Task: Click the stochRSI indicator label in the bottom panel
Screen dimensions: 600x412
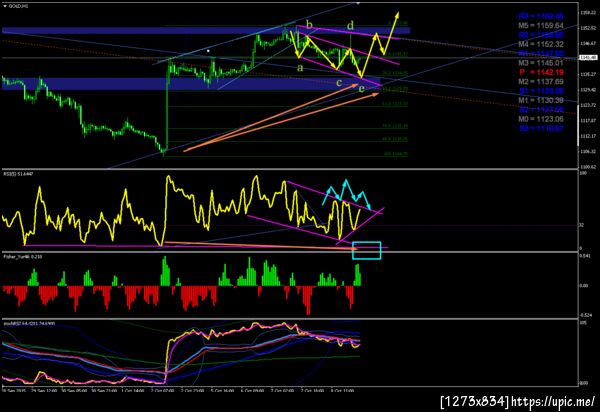Action: [x=29, y=324]
